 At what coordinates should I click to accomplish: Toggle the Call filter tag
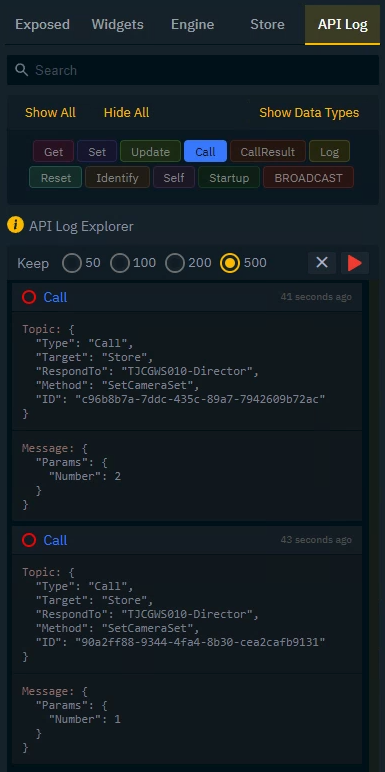205,151
